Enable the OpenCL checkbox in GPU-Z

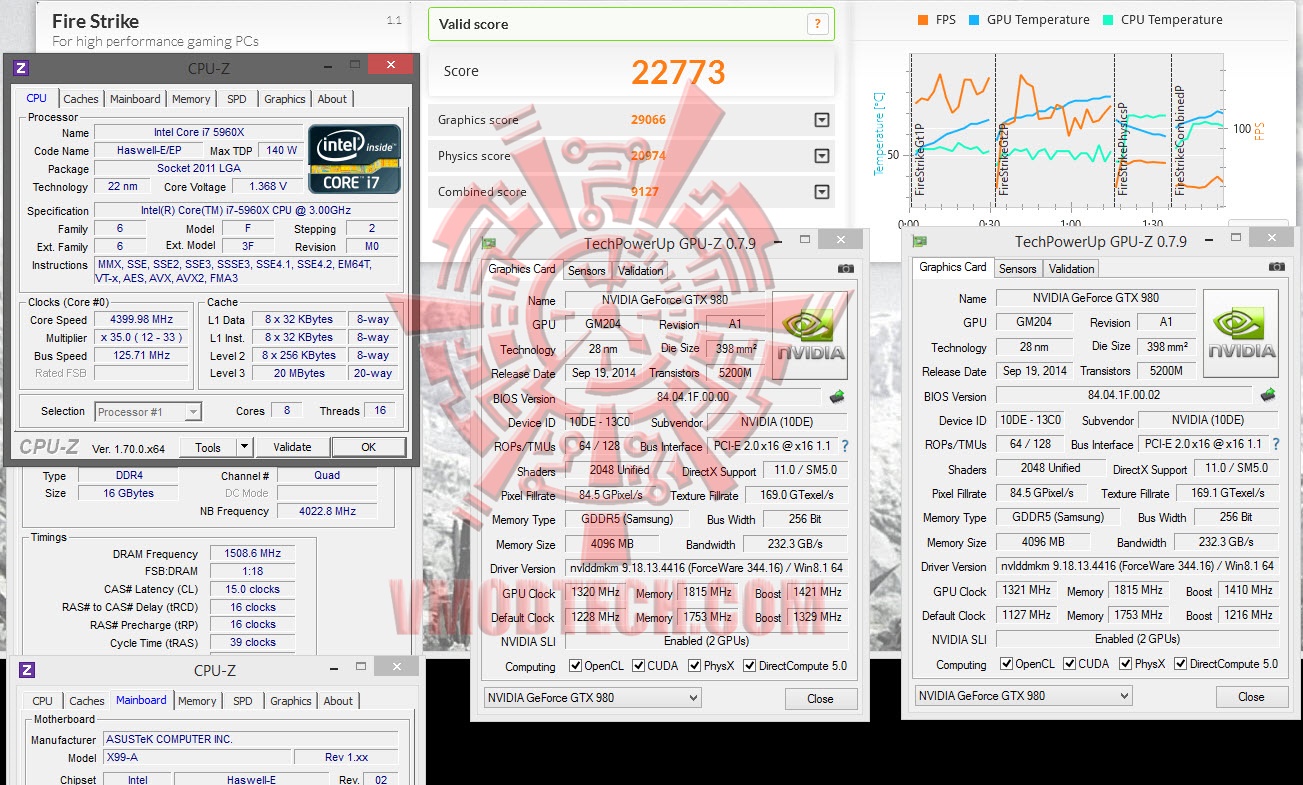tap(577, 665)
